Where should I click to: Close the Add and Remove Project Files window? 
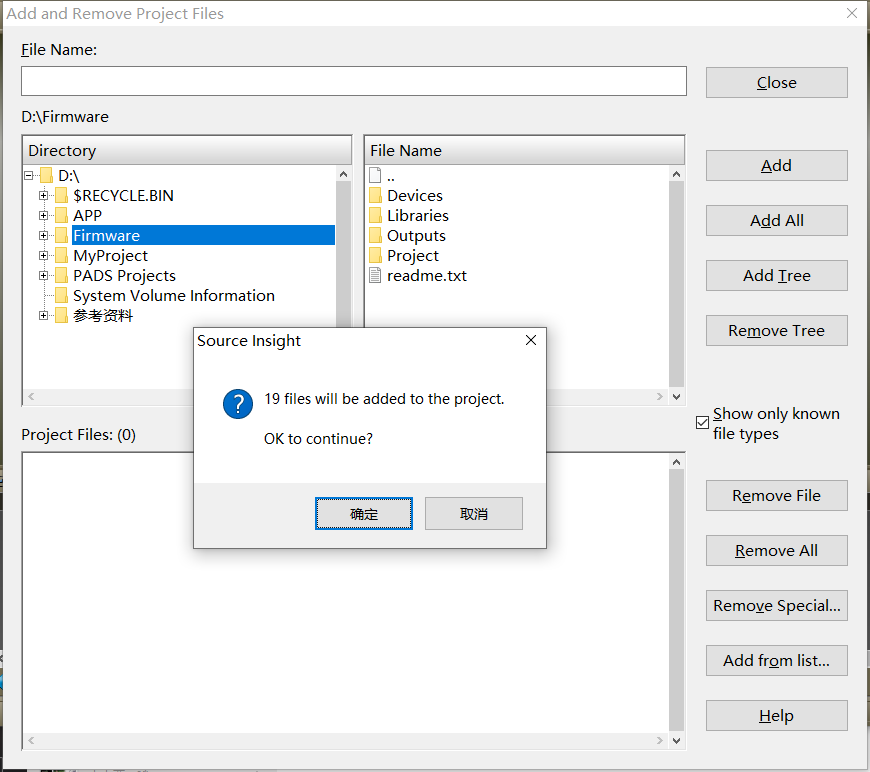click(x=852, y=13)
